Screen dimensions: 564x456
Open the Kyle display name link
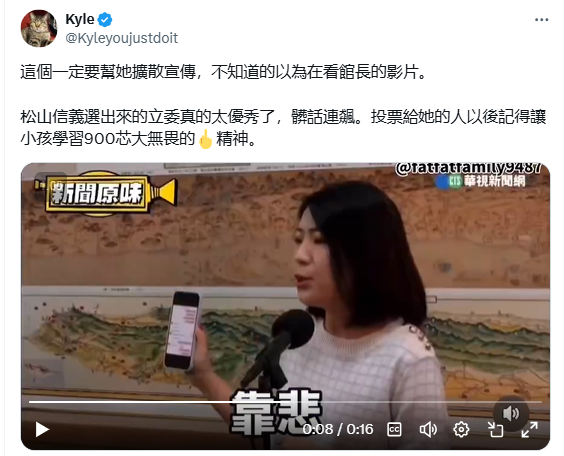pos(79,19)
